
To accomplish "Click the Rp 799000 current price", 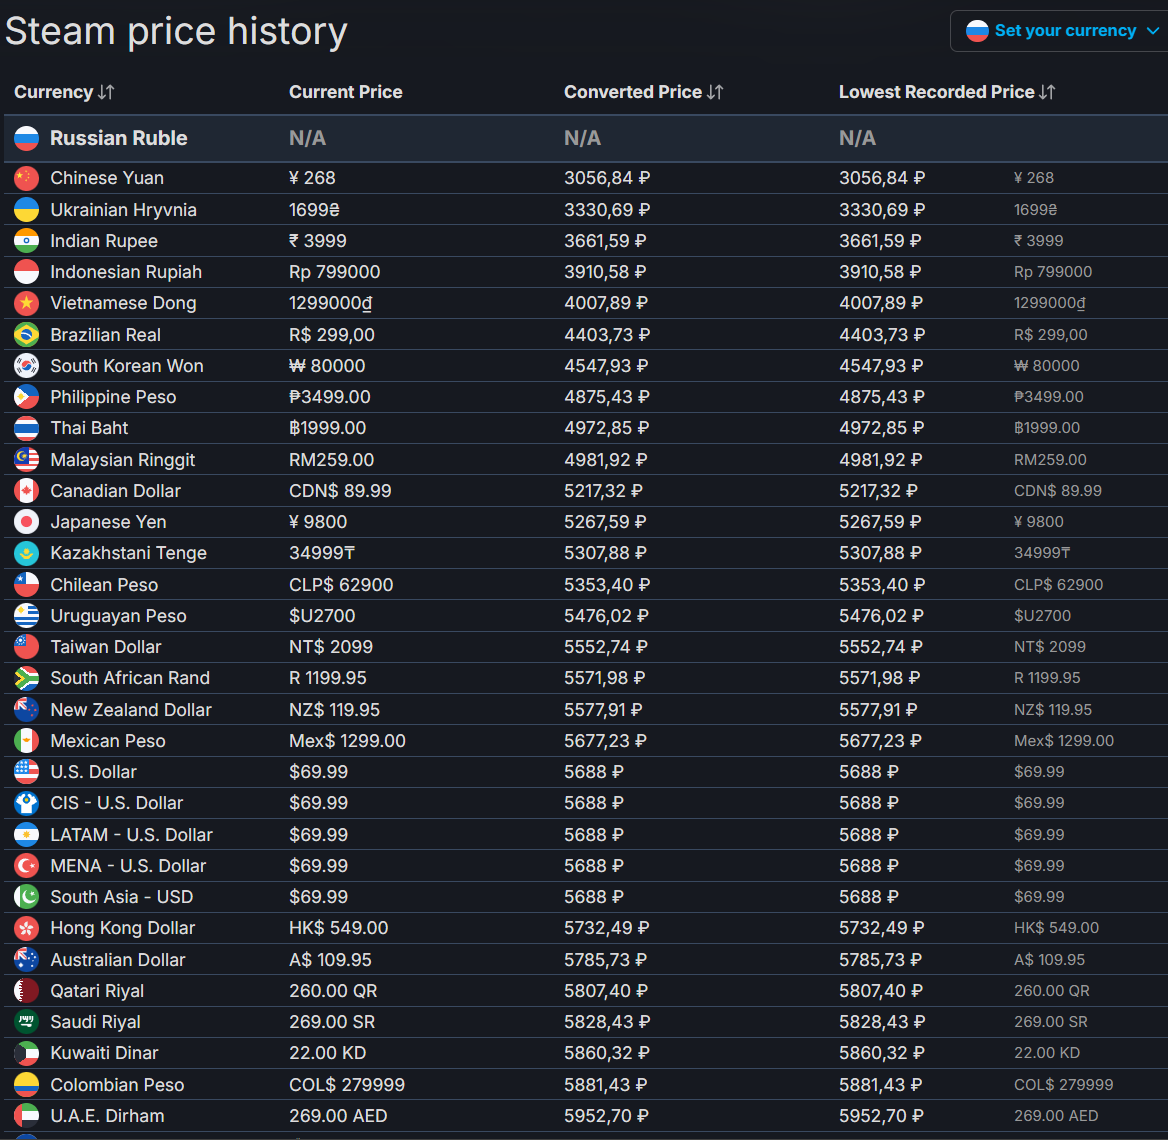I will 334,272.
